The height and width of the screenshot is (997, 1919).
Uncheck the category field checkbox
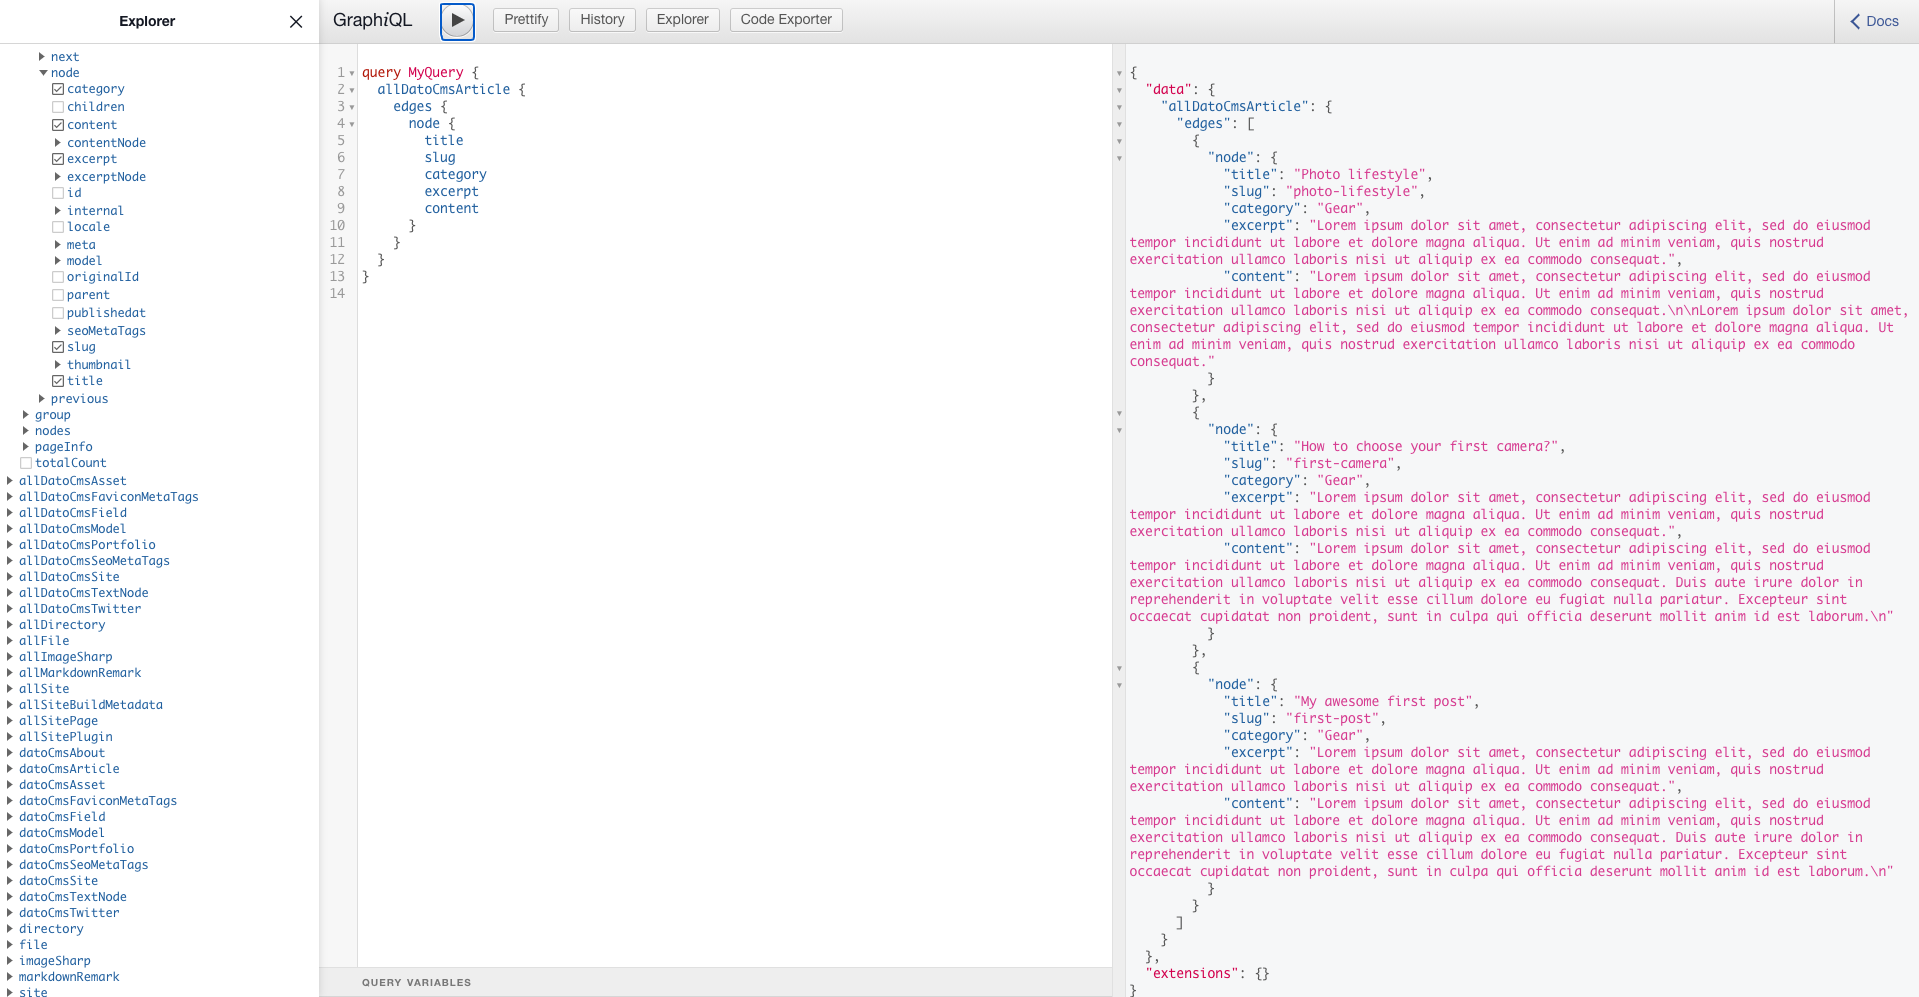coord(58,89)
